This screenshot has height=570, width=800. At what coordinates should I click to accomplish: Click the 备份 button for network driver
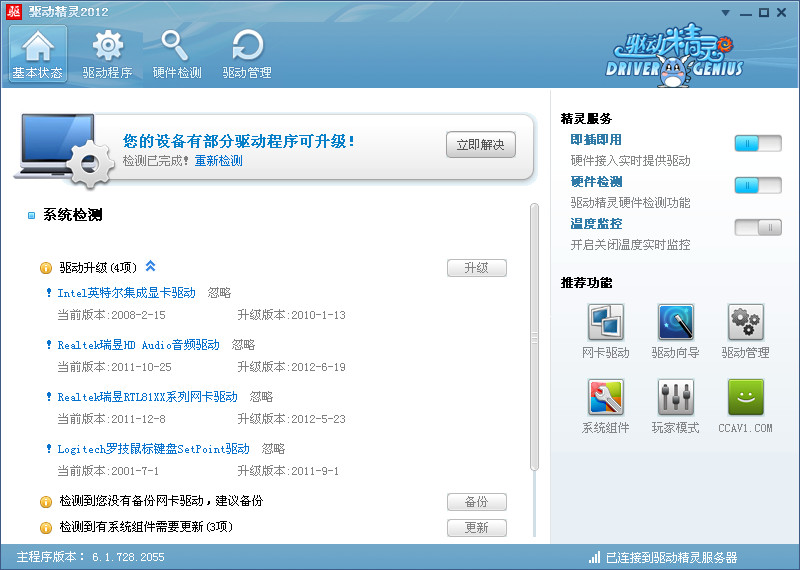[x=477, y=502]
